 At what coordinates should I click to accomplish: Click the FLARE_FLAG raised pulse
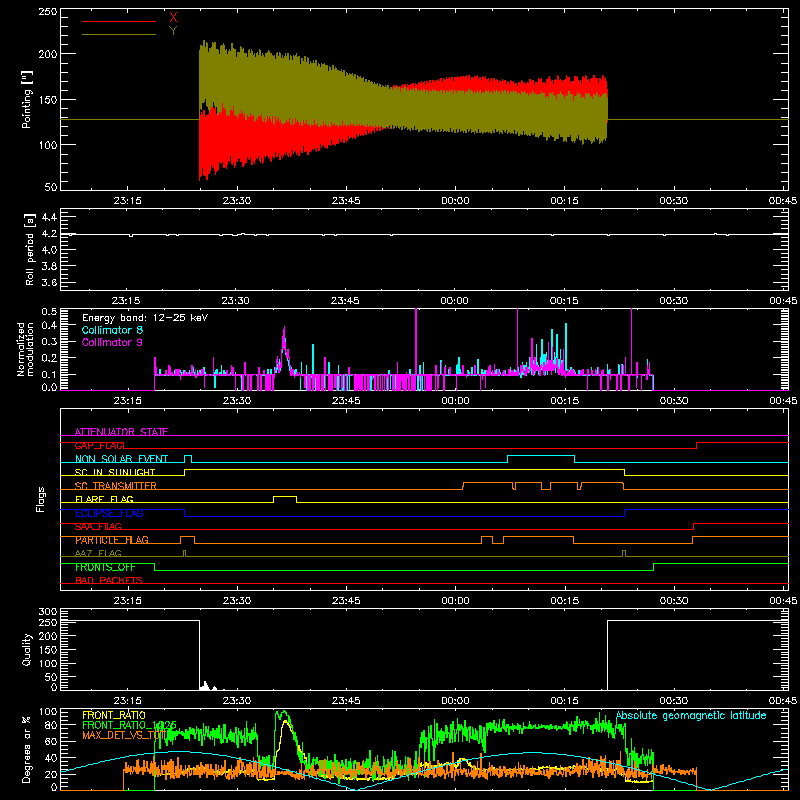(x=285, y=497)
